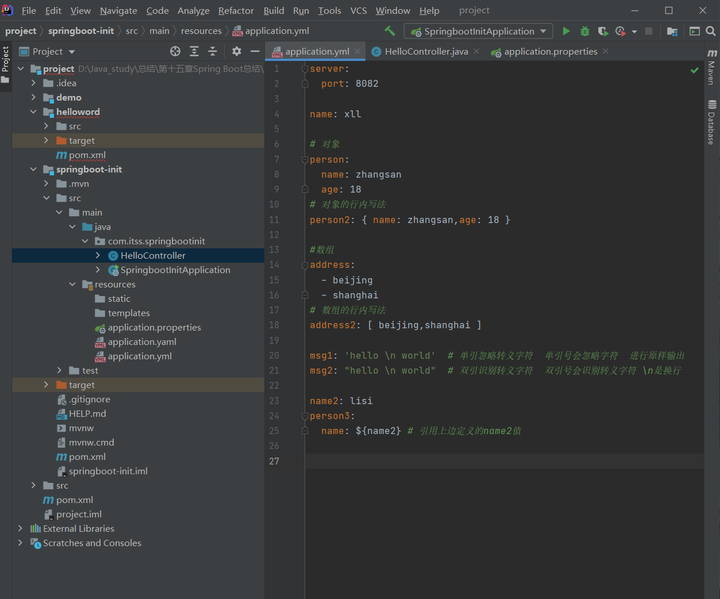Run with Coverage using the shield icon

pyautogui.click(x=603, y=31)
